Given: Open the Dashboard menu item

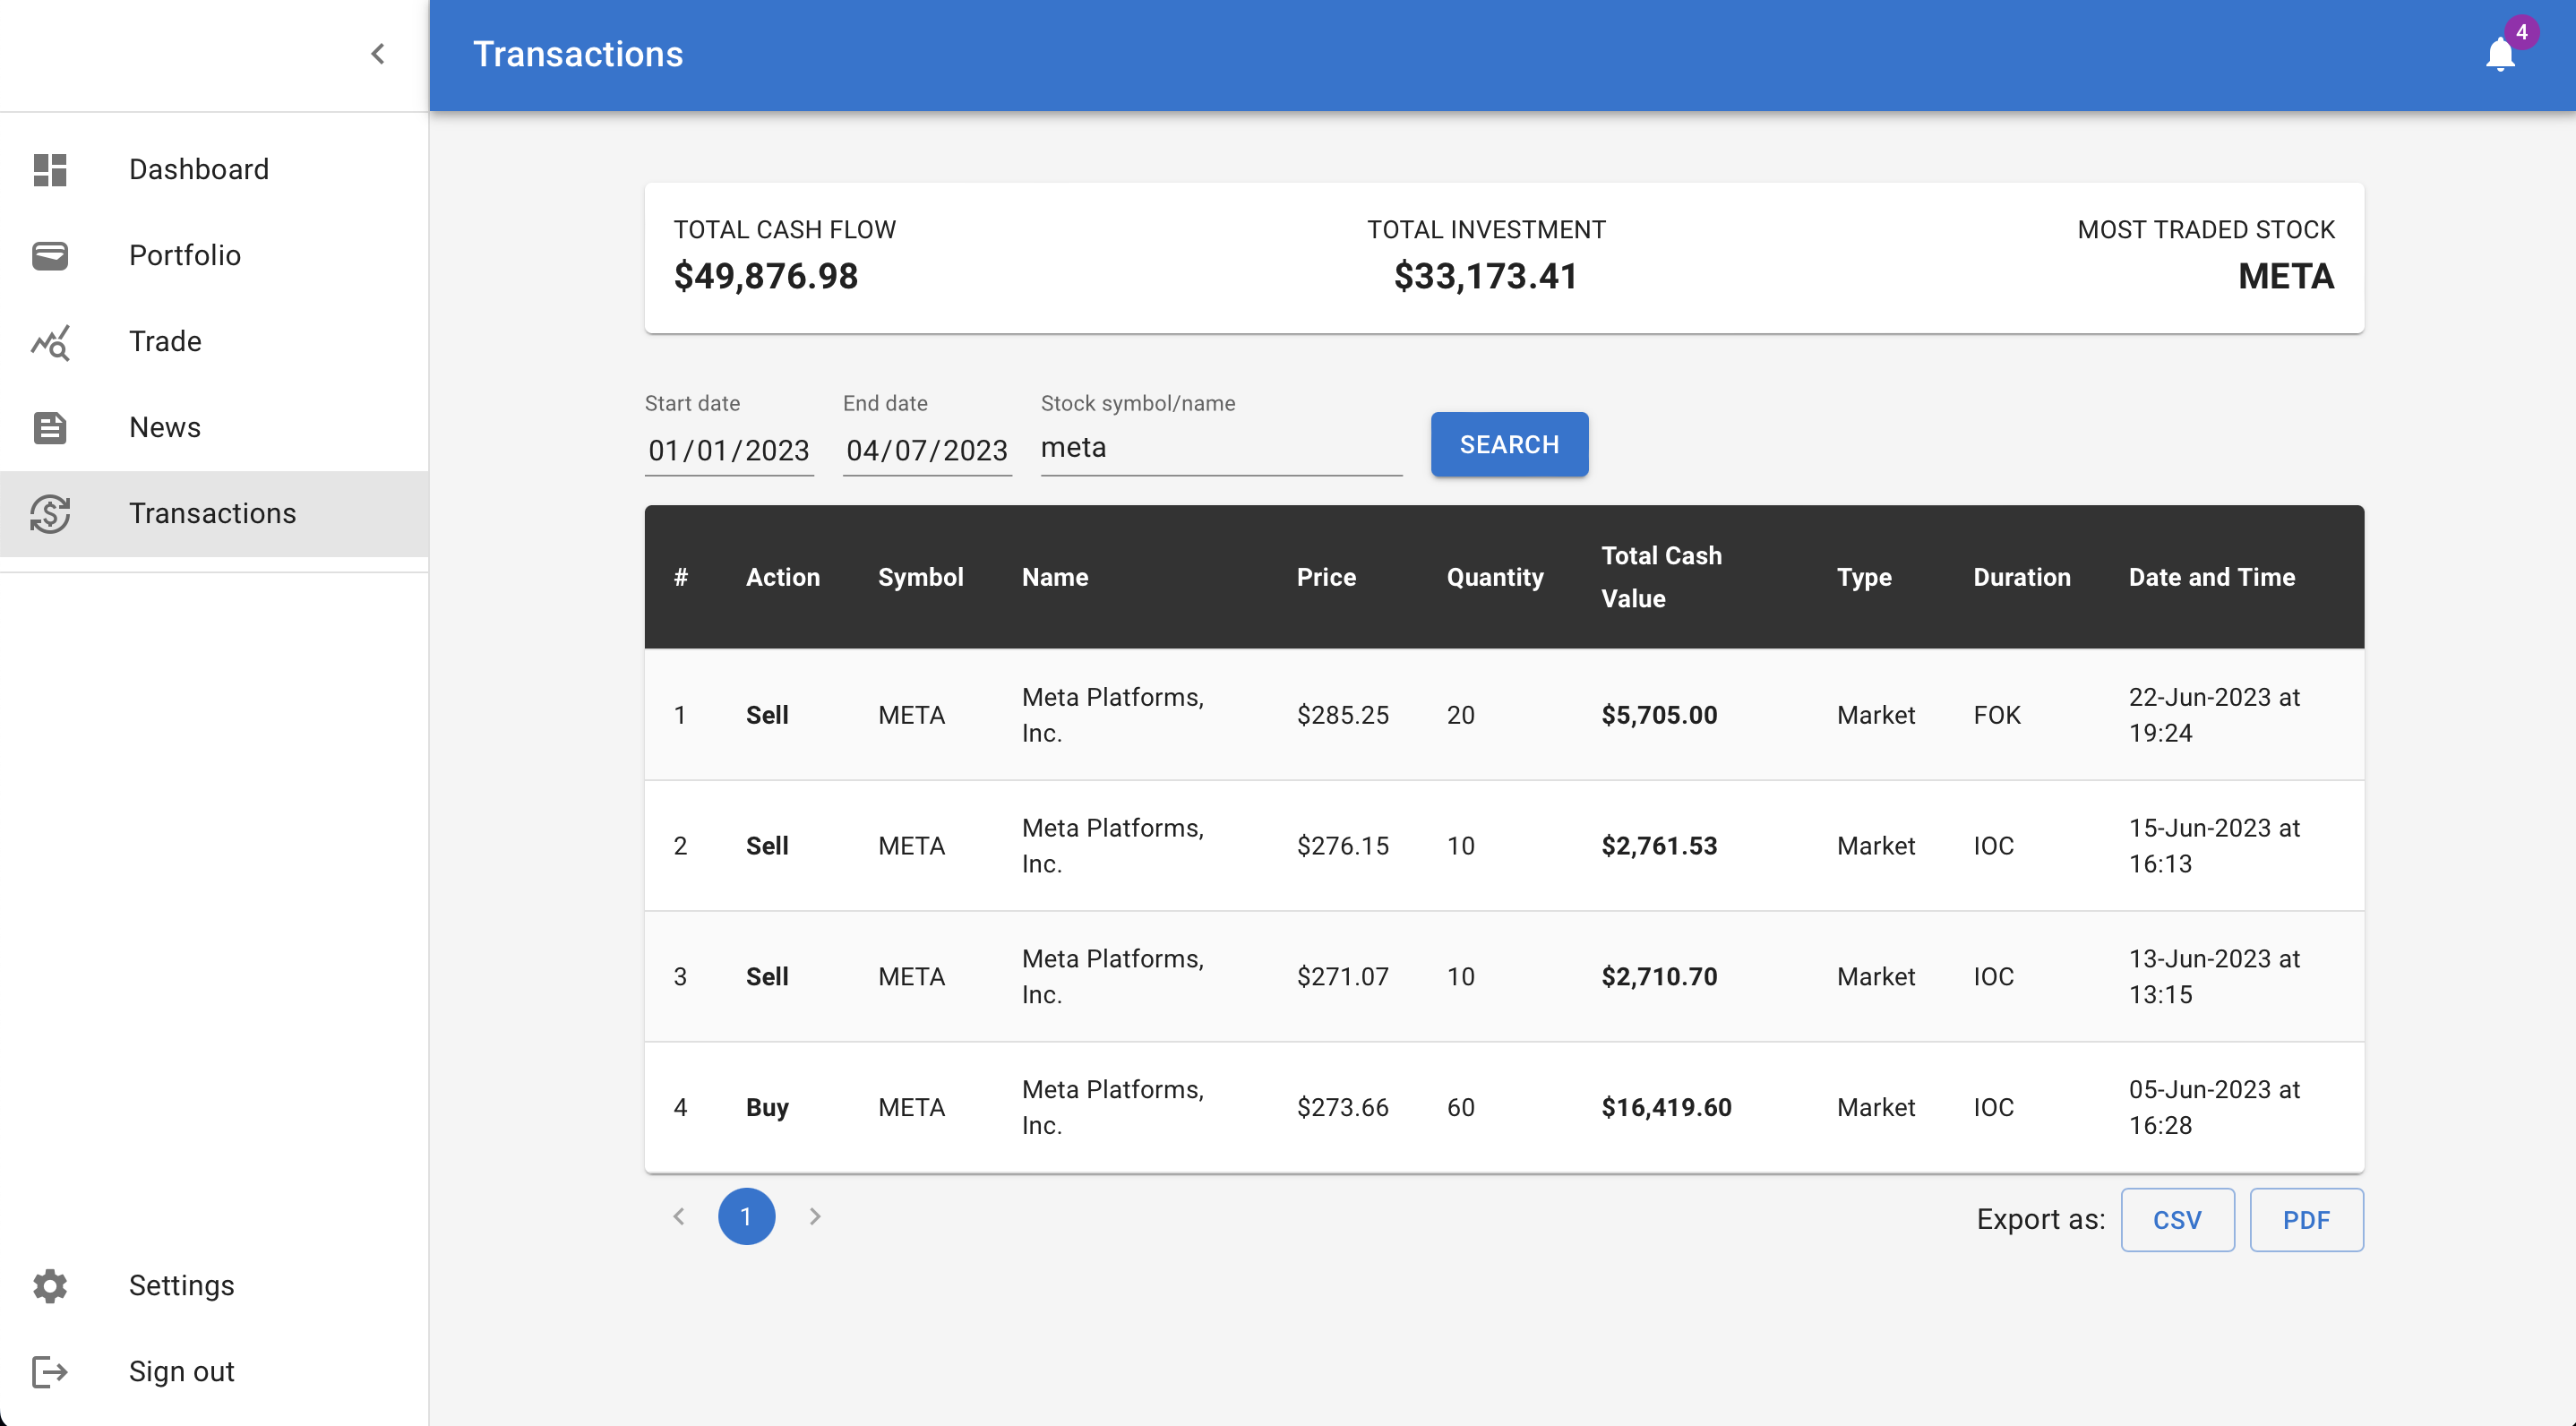Looking at the screenshot, I should [x=214, y=169].
